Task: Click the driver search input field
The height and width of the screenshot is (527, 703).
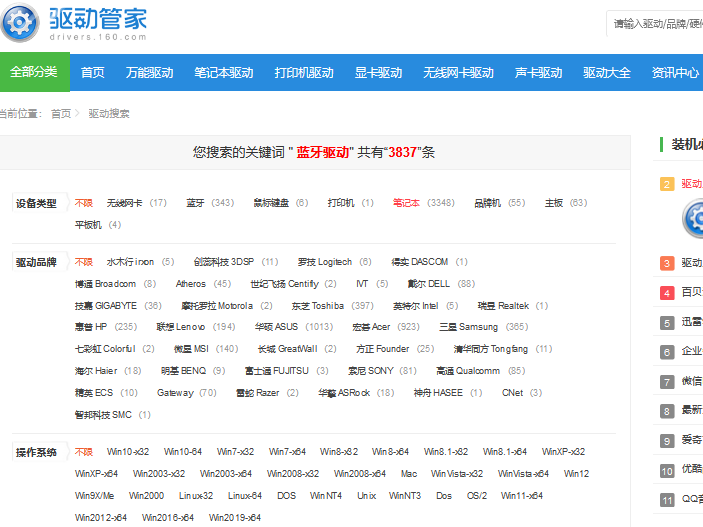Action: pos(655,24)
